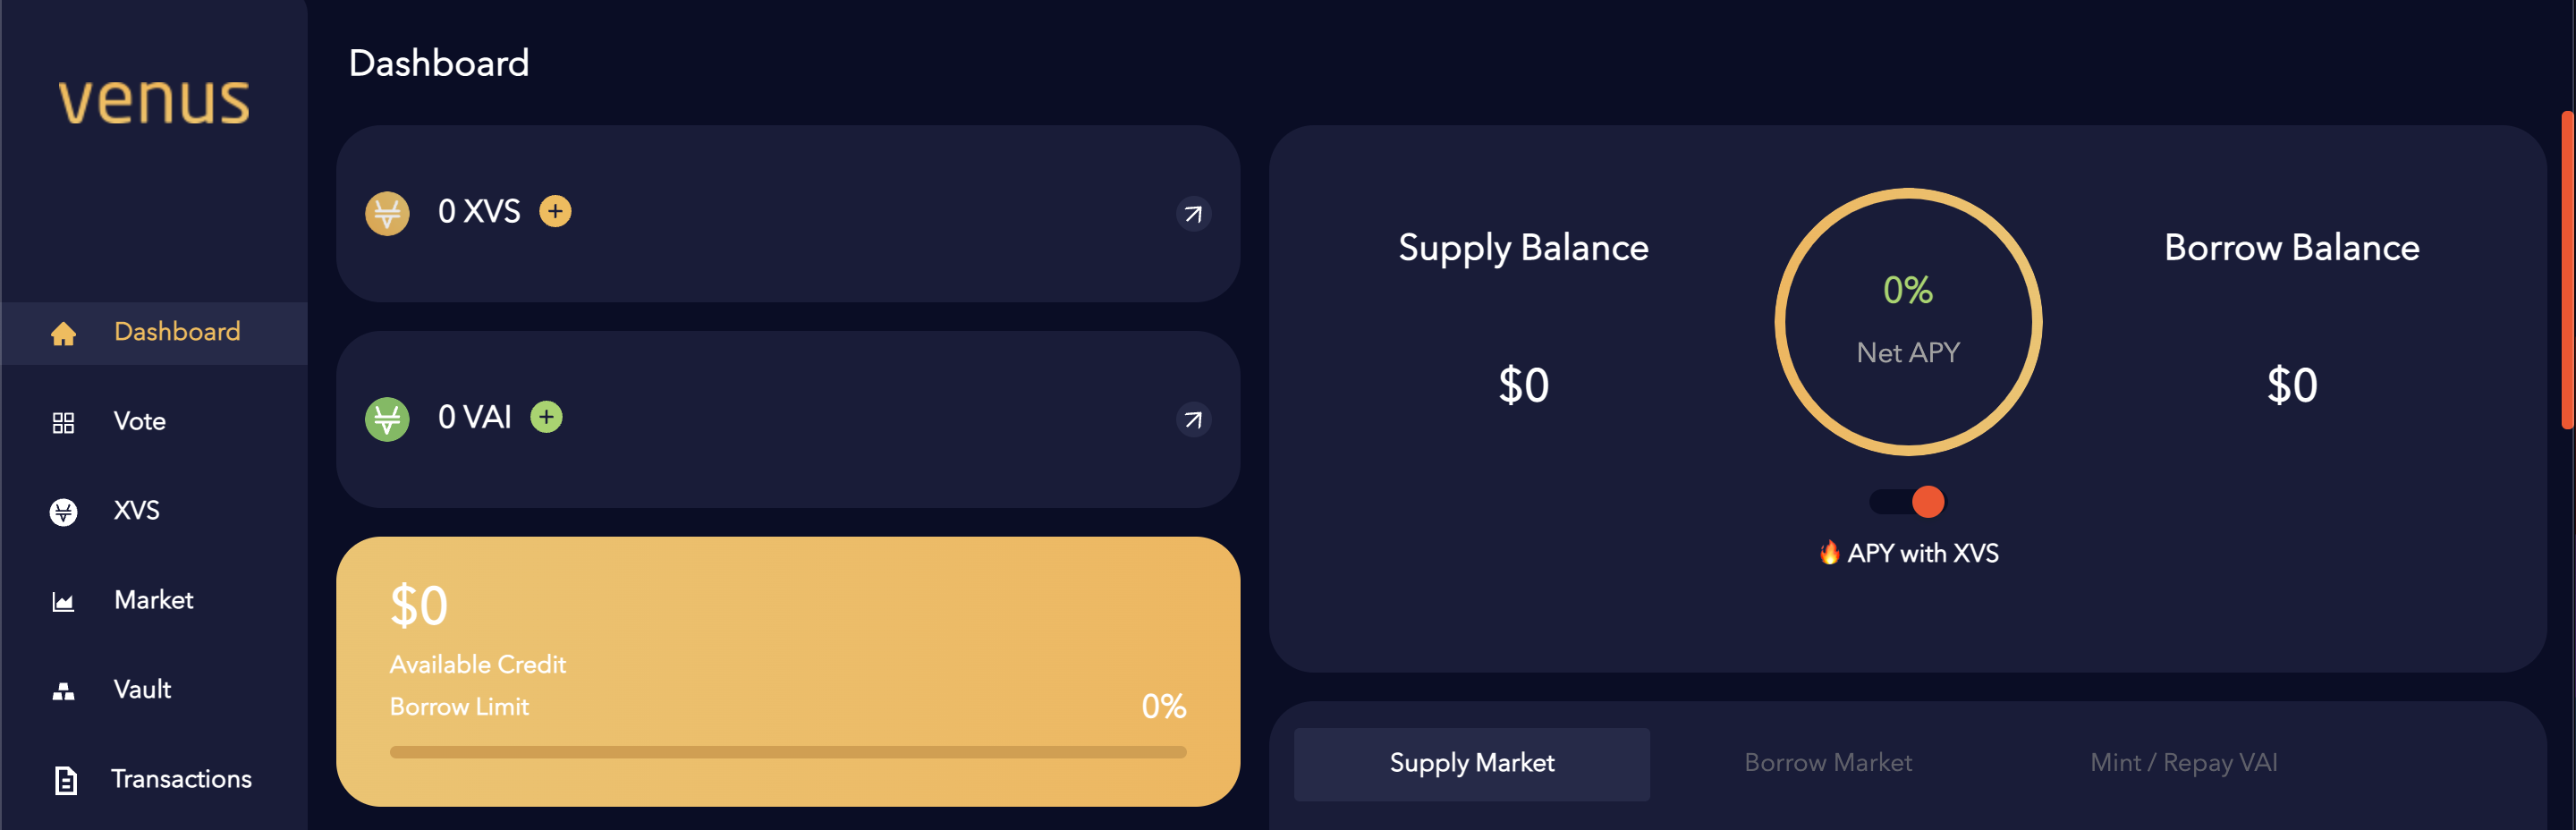Expand the Net APY circle display
This screenshot has height=830, width=2576.
1907,322
